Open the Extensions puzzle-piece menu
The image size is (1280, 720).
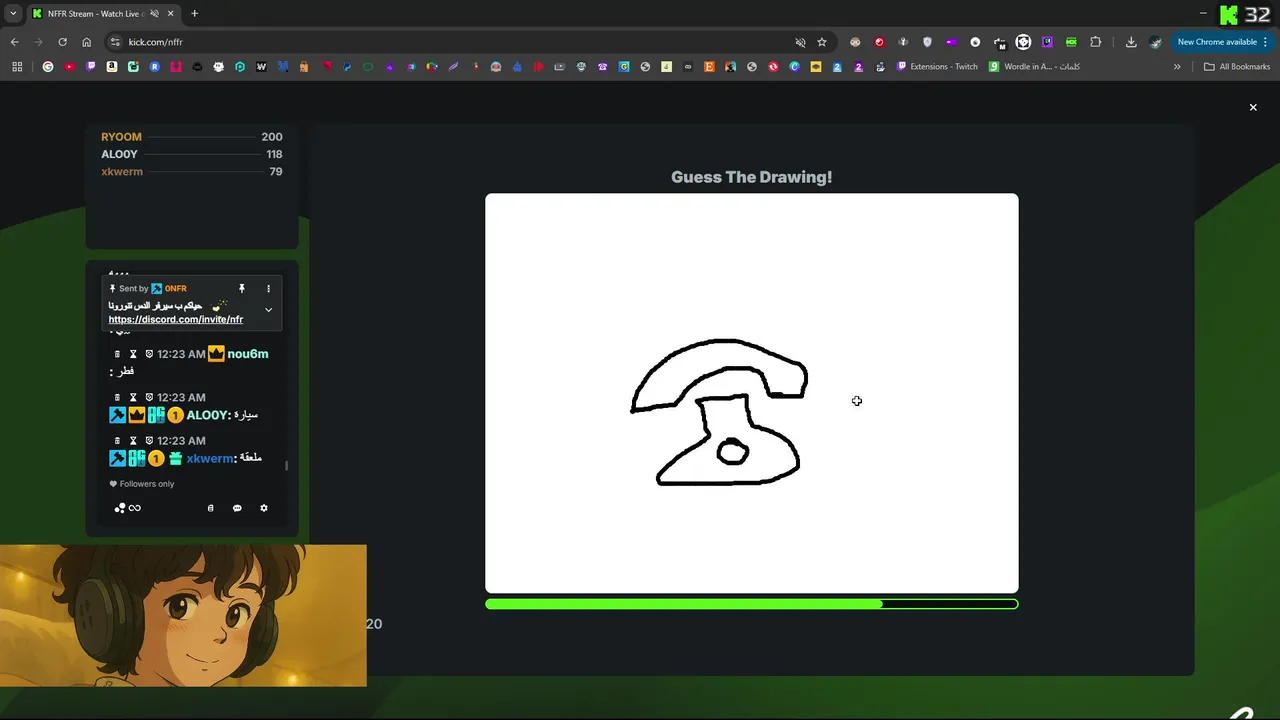[1095, 42]
